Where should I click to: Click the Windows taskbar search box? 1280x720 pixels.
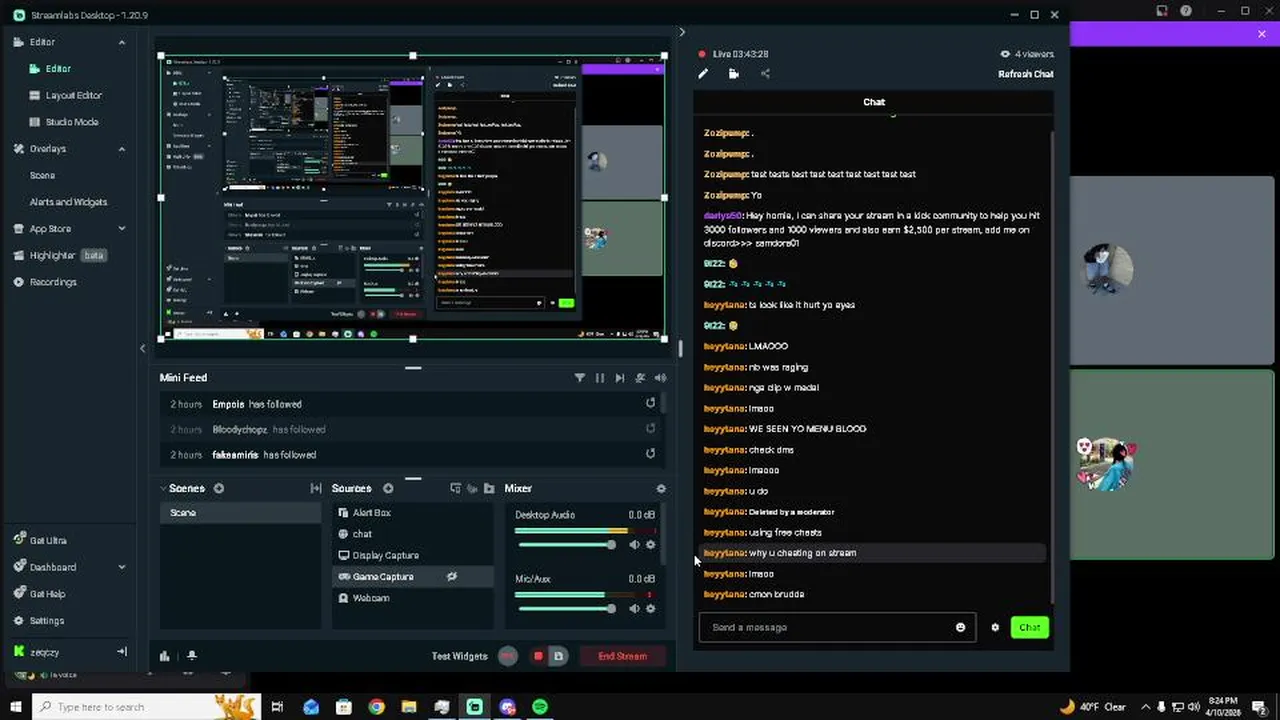click(147, 707)
